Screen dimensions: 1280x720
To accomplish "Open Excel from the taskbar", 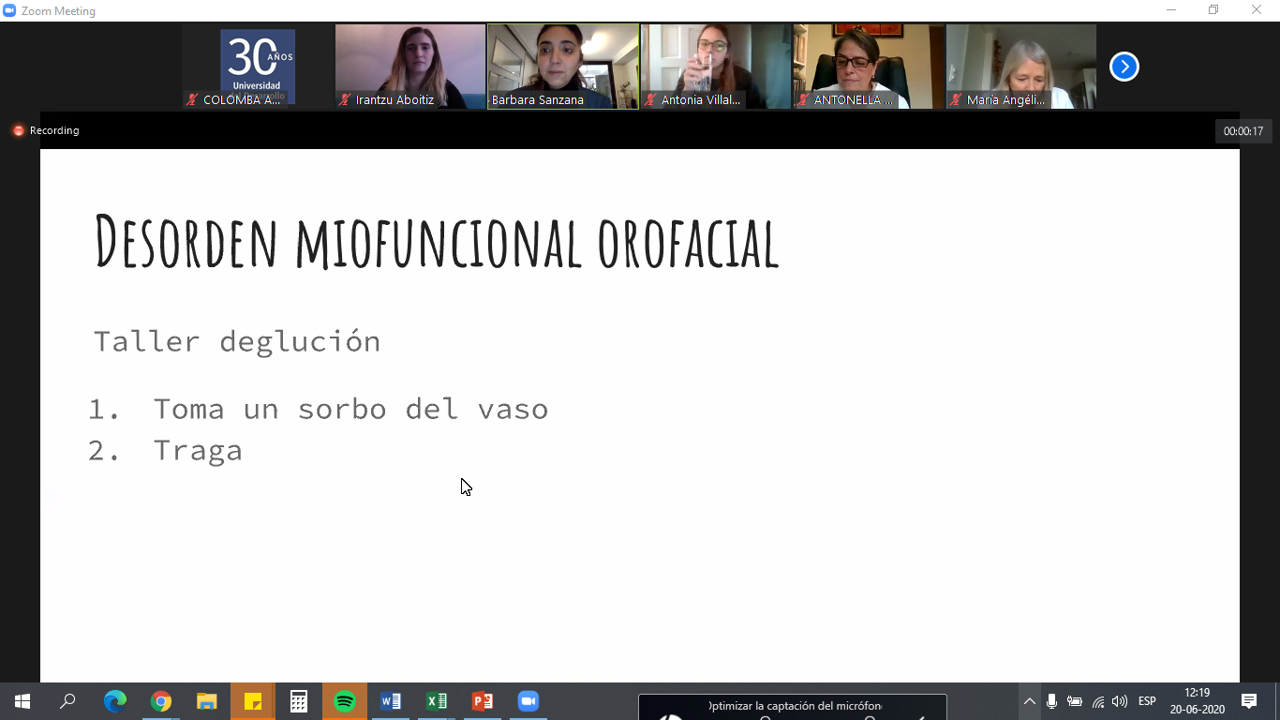I will tap(436, 701).
